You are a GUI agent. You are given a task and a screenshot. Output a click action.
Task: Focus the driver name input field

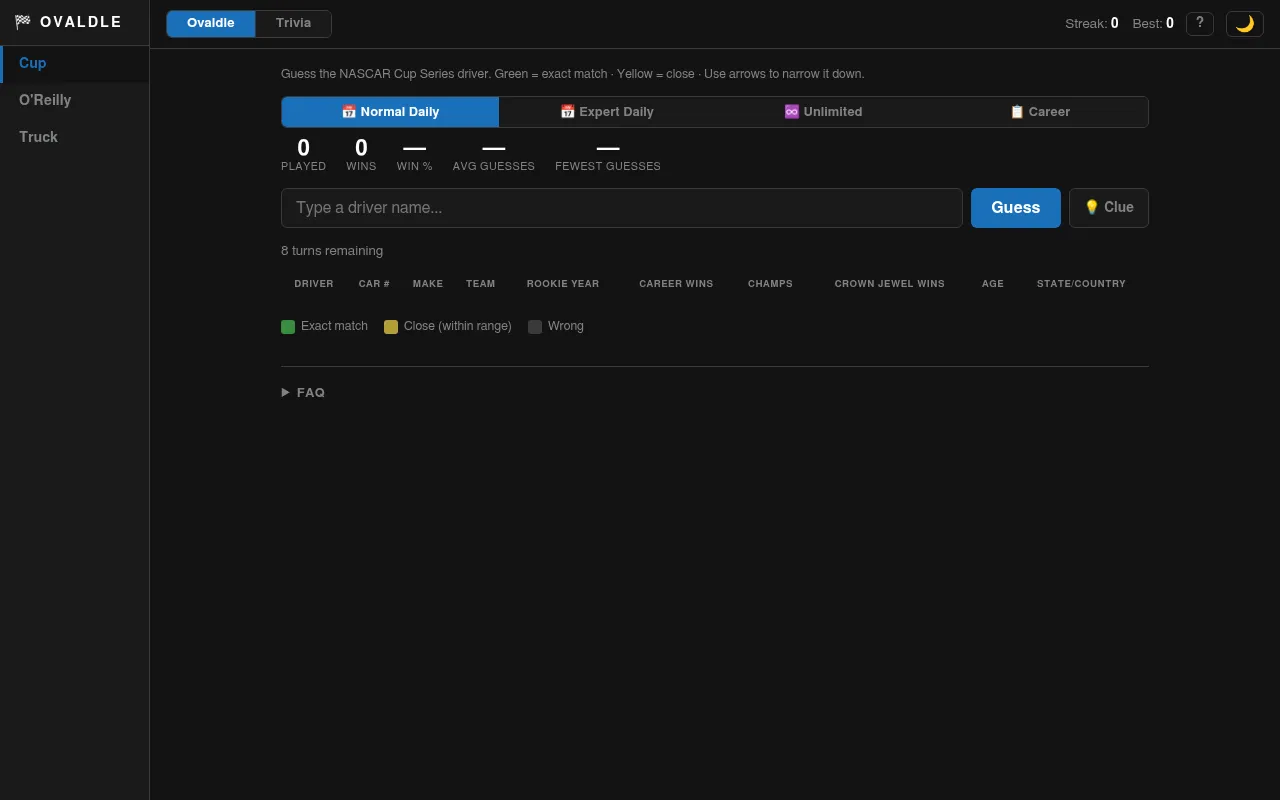[622, 208]
